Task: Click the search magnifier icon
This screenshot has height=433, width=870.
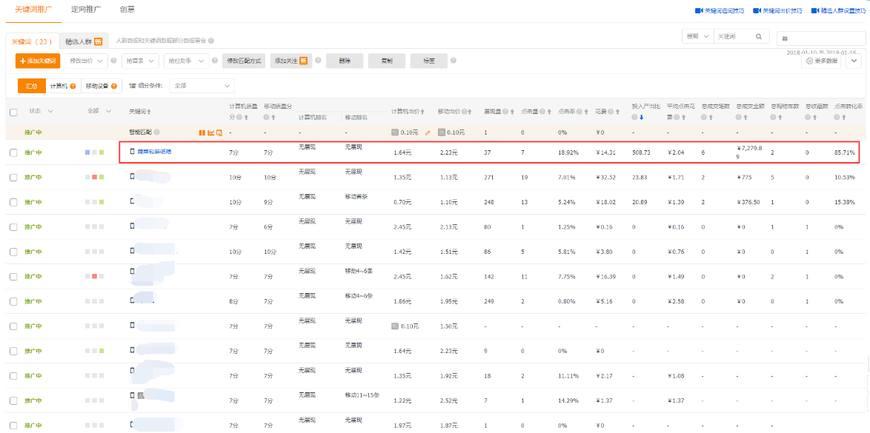Action: 758,37
